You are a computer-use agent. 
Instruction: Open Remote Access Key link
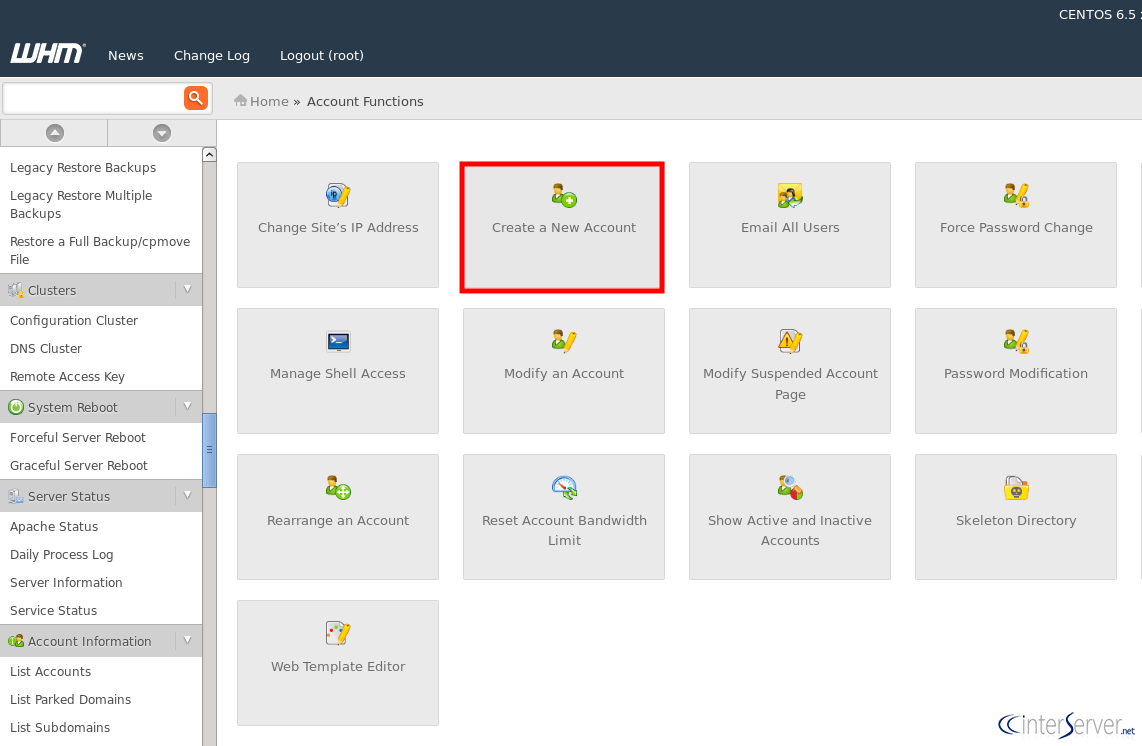coord(67,377)
